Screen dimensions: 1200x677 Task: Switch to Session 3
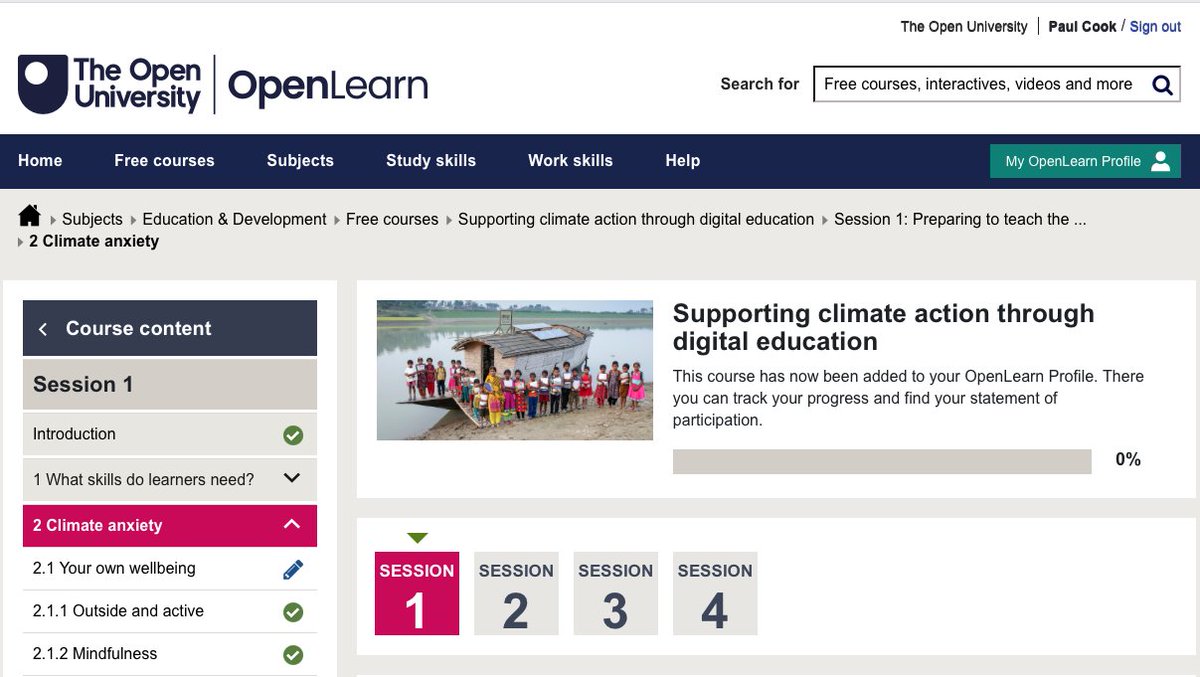pos(615,593)
